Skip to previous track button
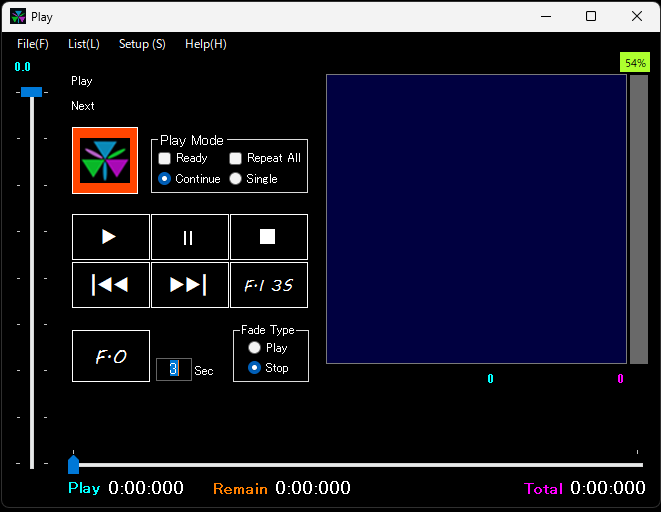 point(110,285)
